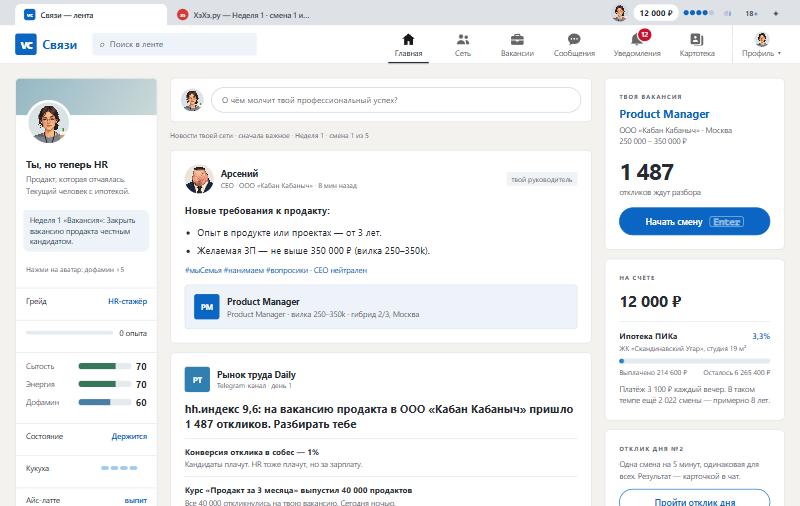Click the 1 487 responses counter
The width and height of the screenshot is (800, 506).
(646, 172)
